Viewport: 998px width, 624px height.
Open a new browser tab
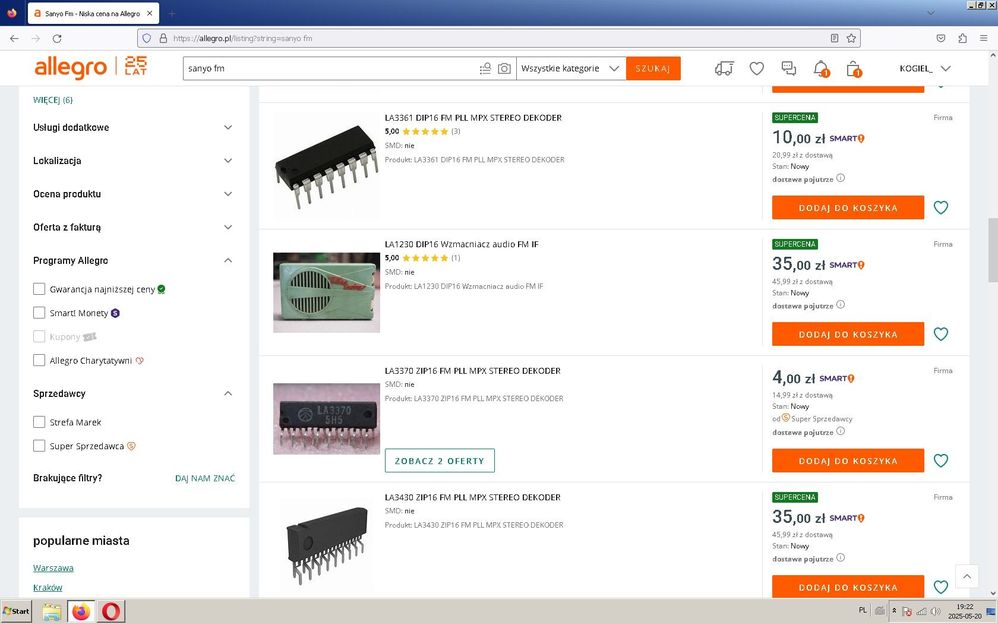[x=172, y=13]
